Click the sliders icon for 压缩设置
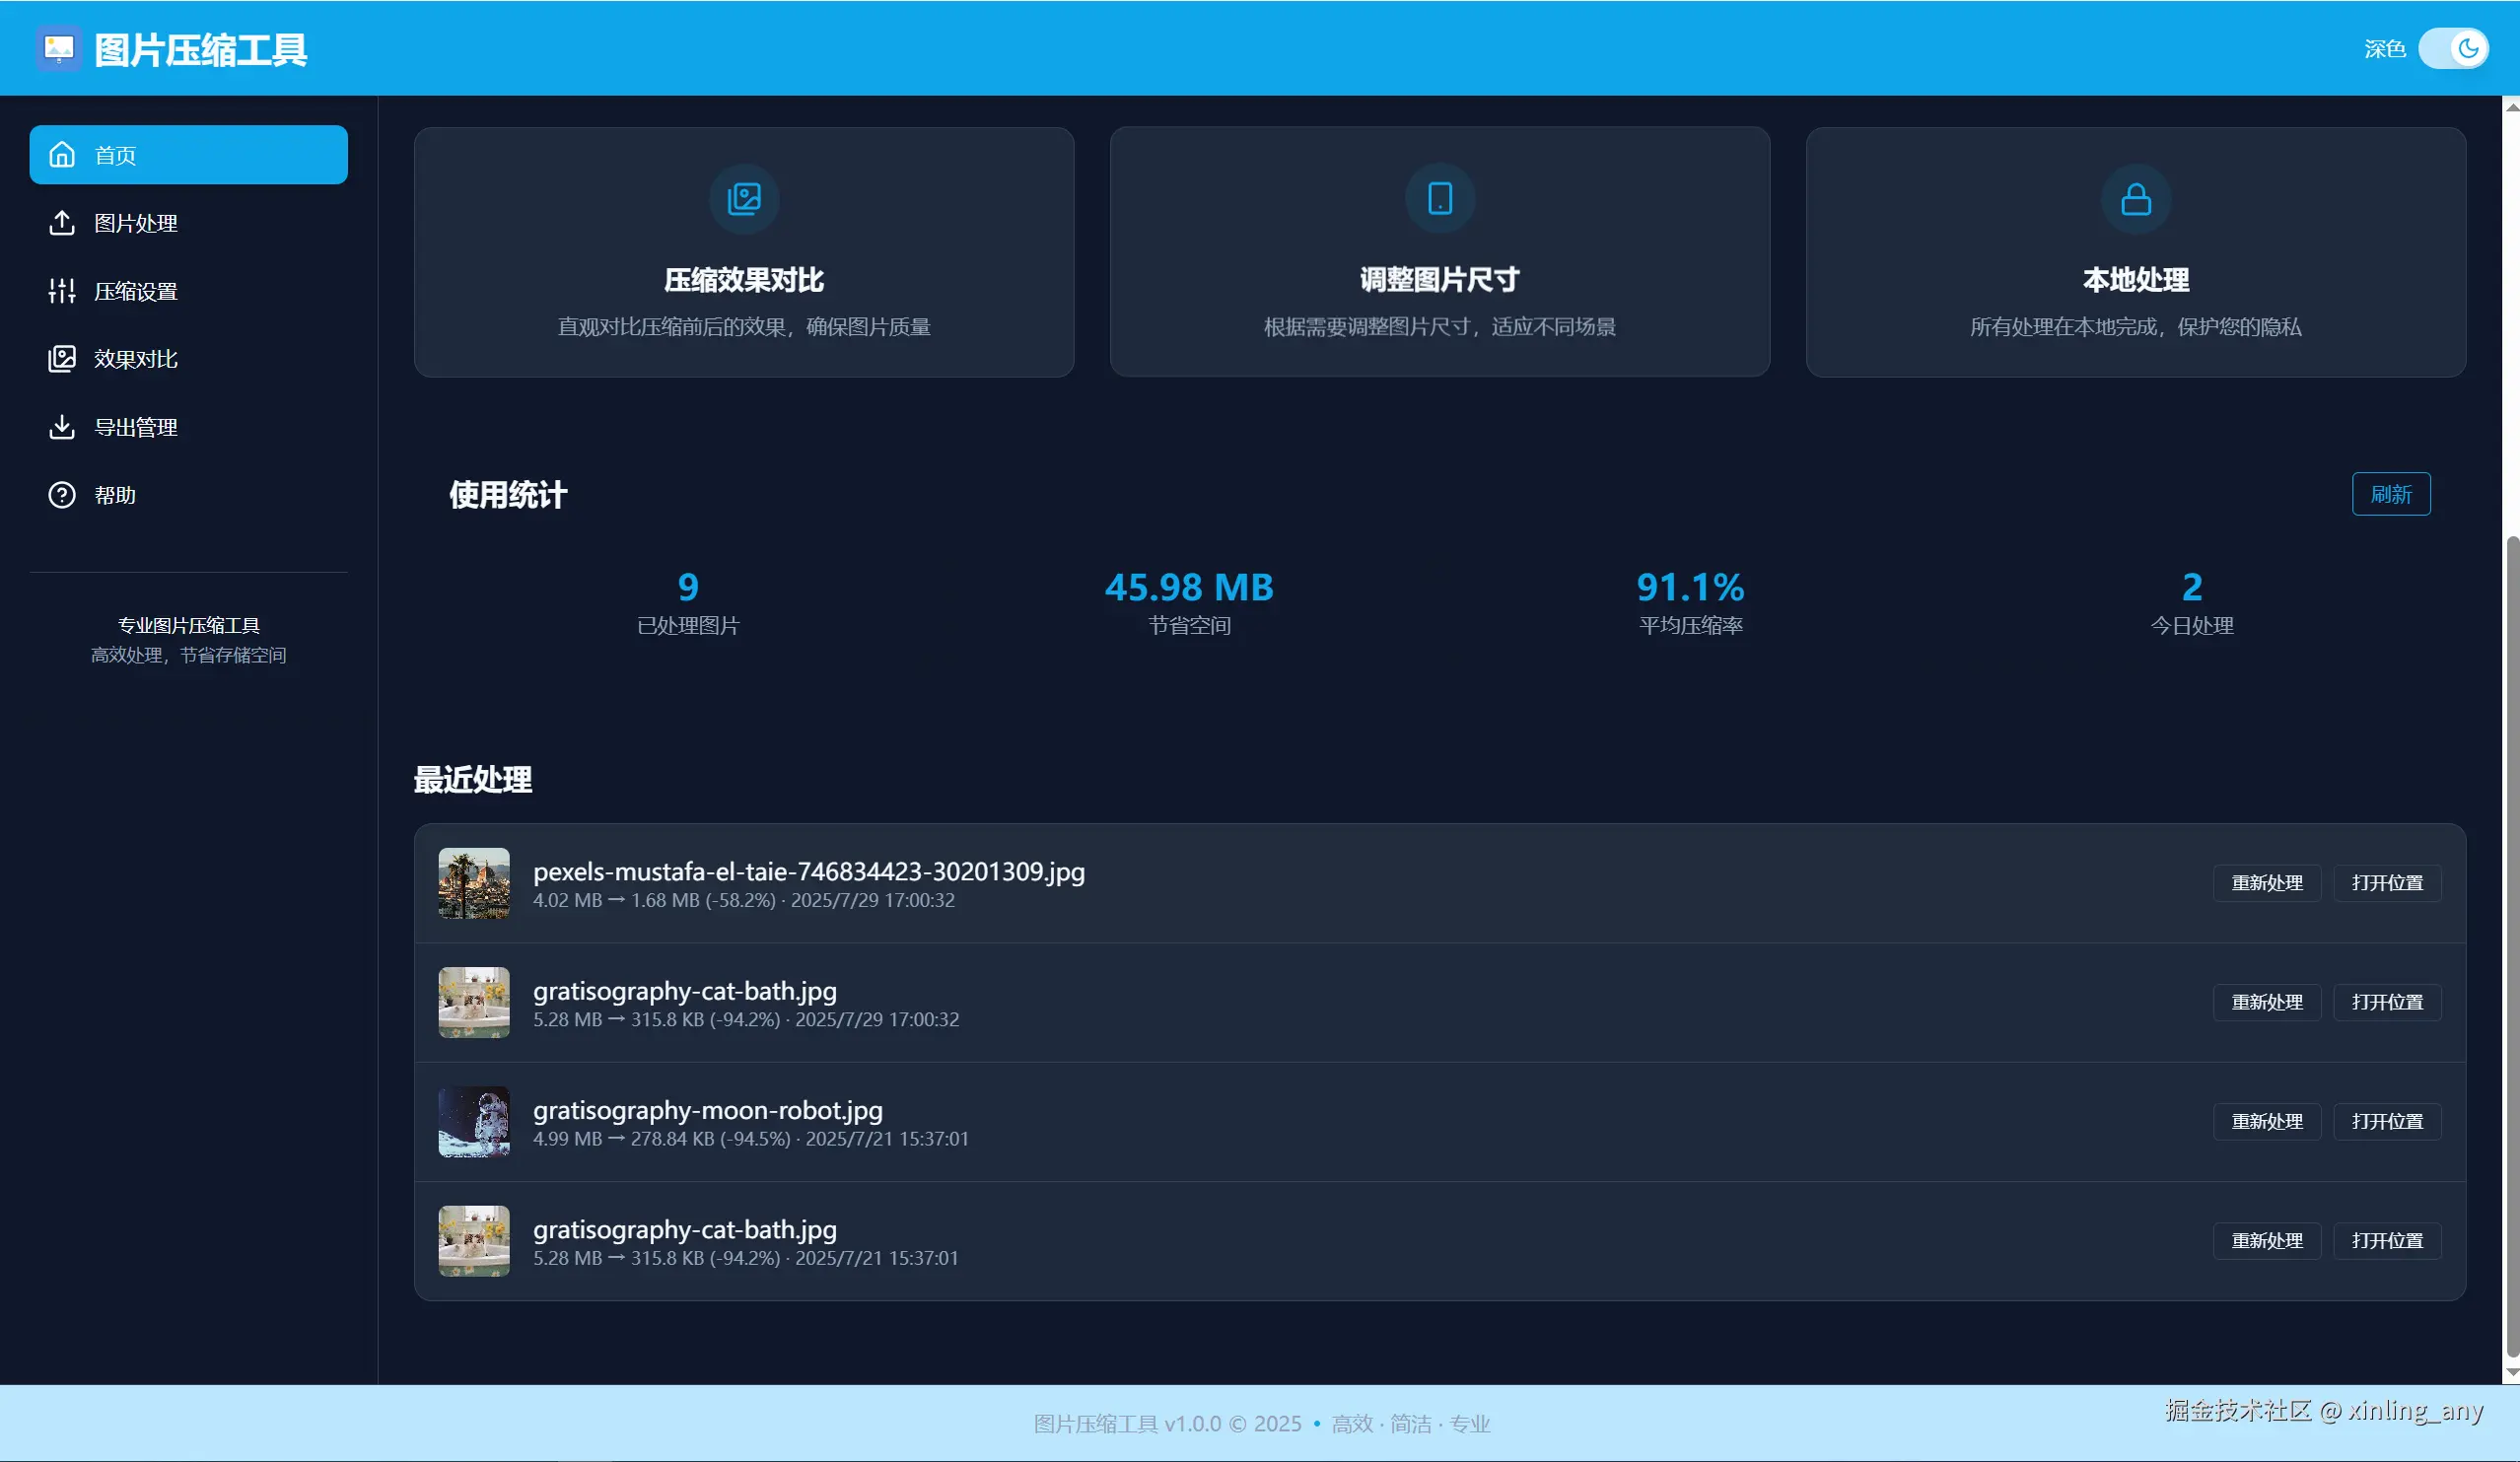 point(62,291)
